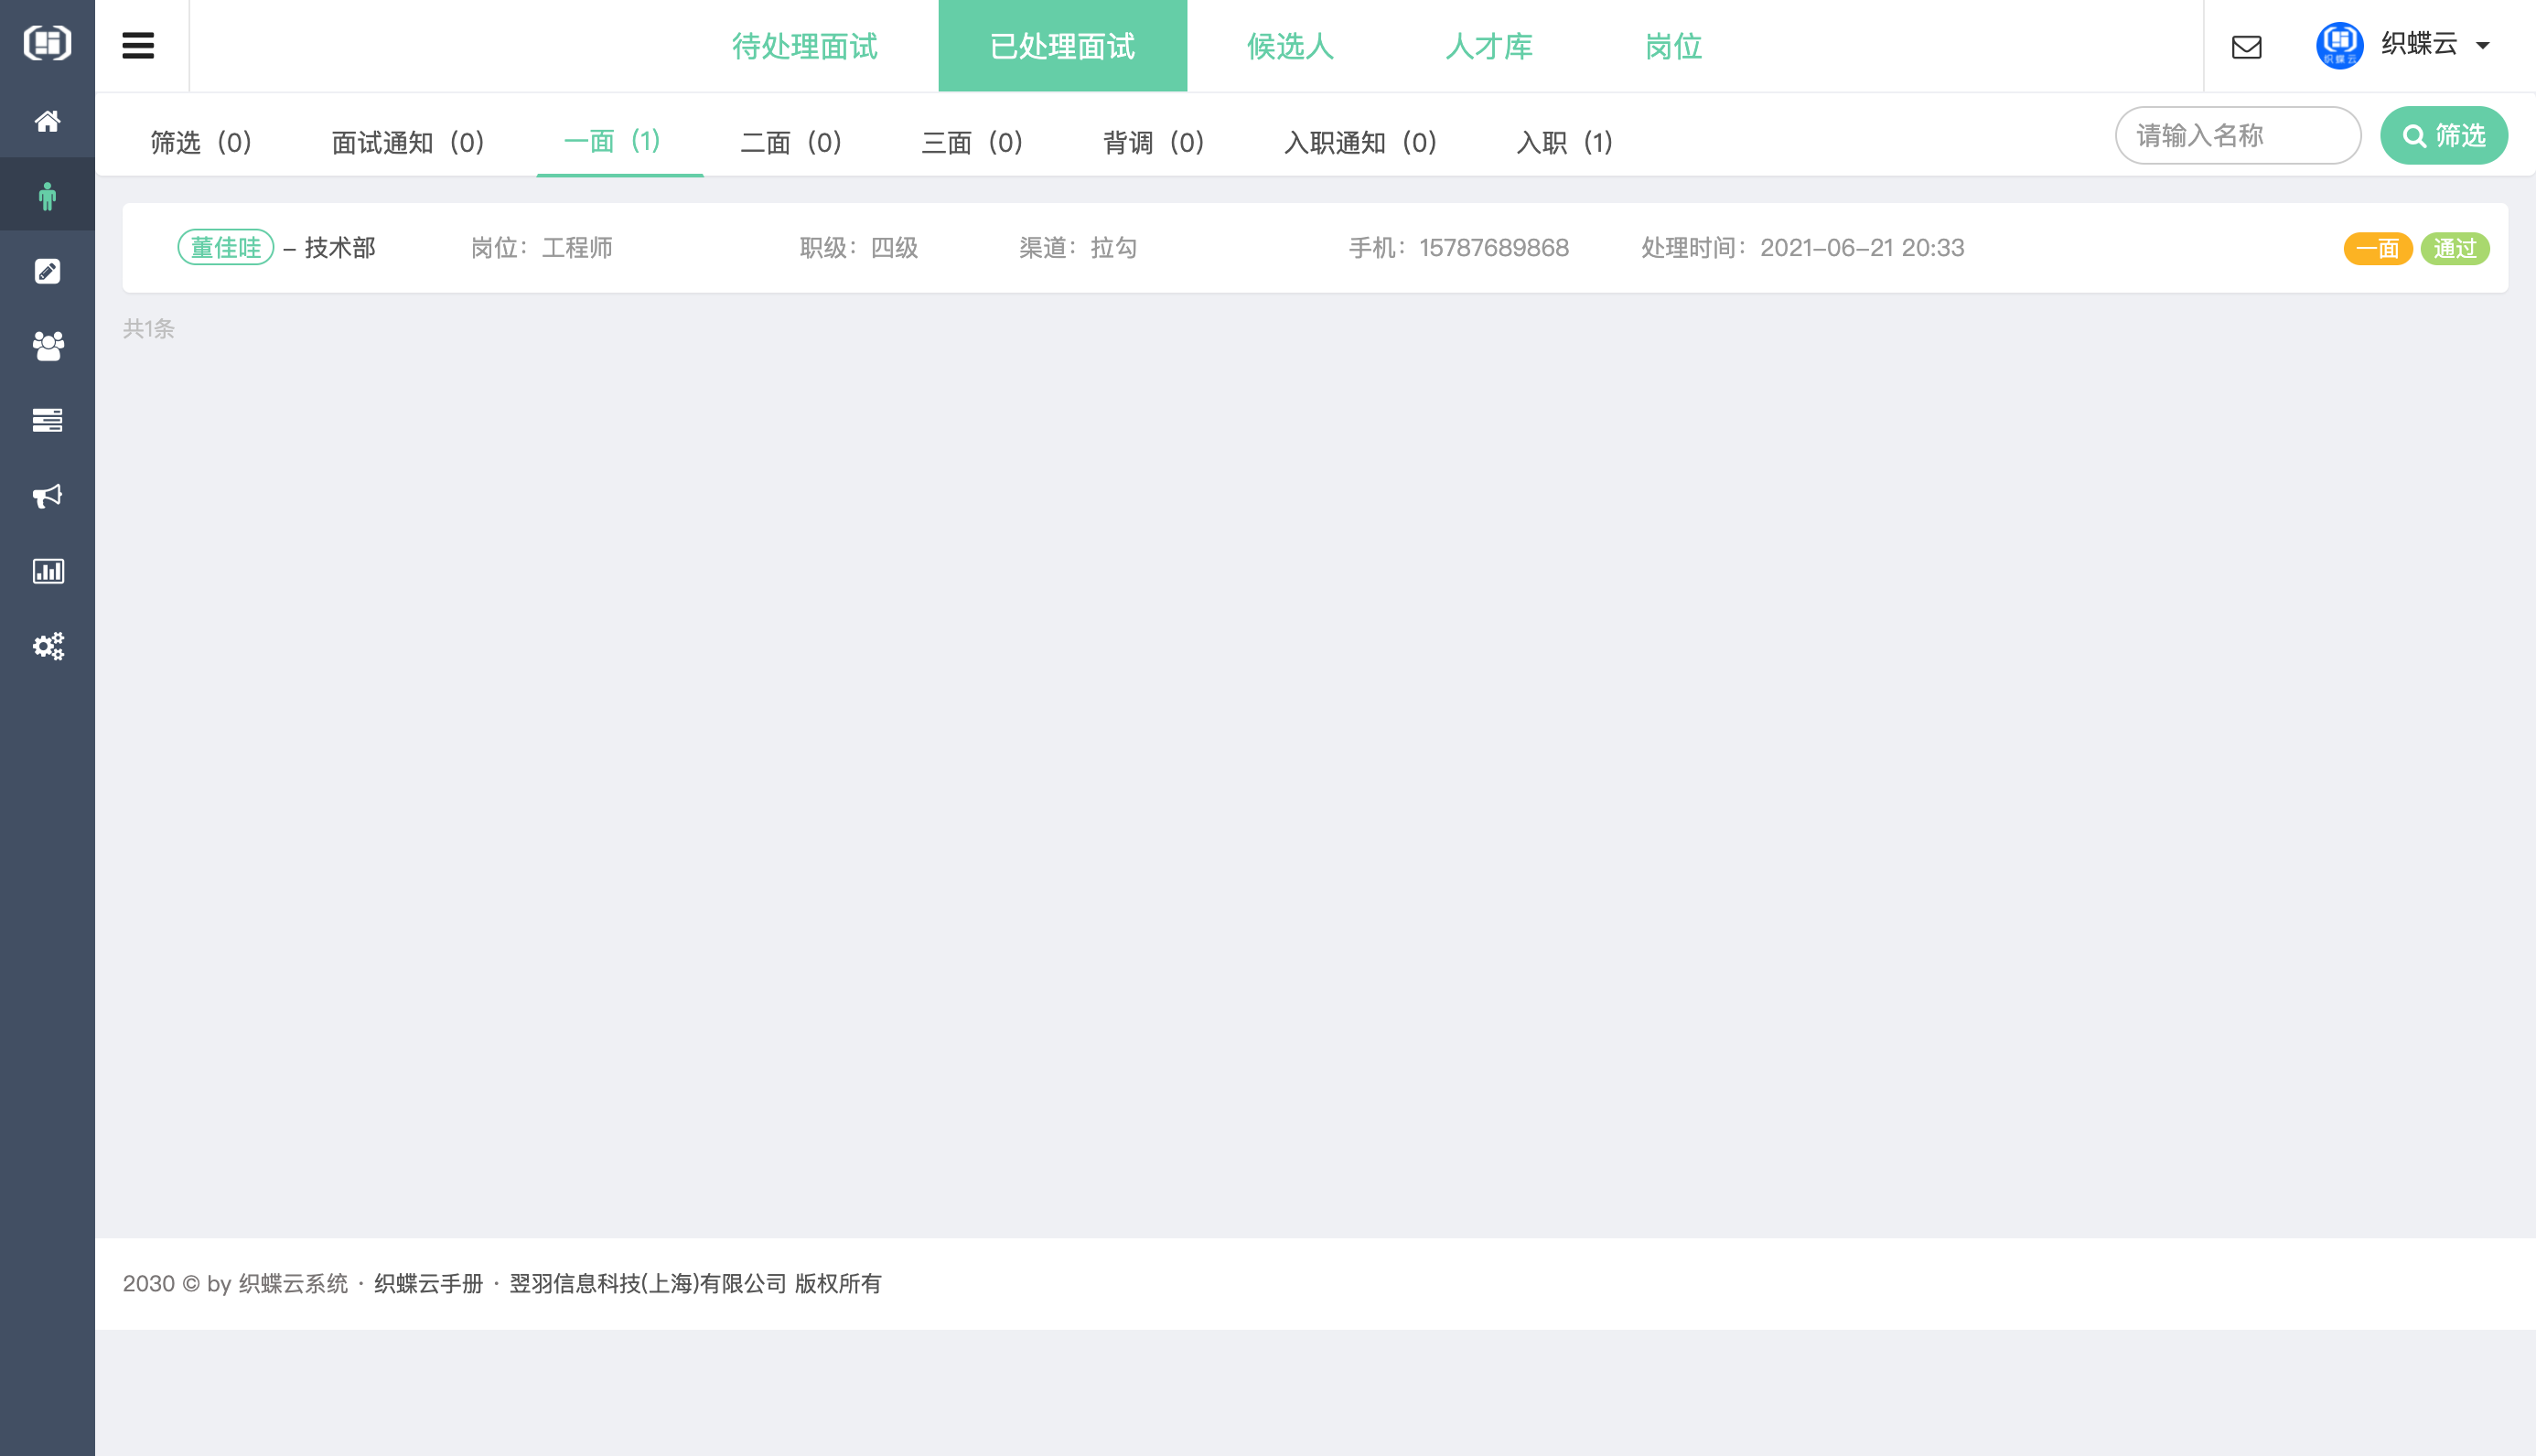Open the 人才库 tab

point(1489,46)
